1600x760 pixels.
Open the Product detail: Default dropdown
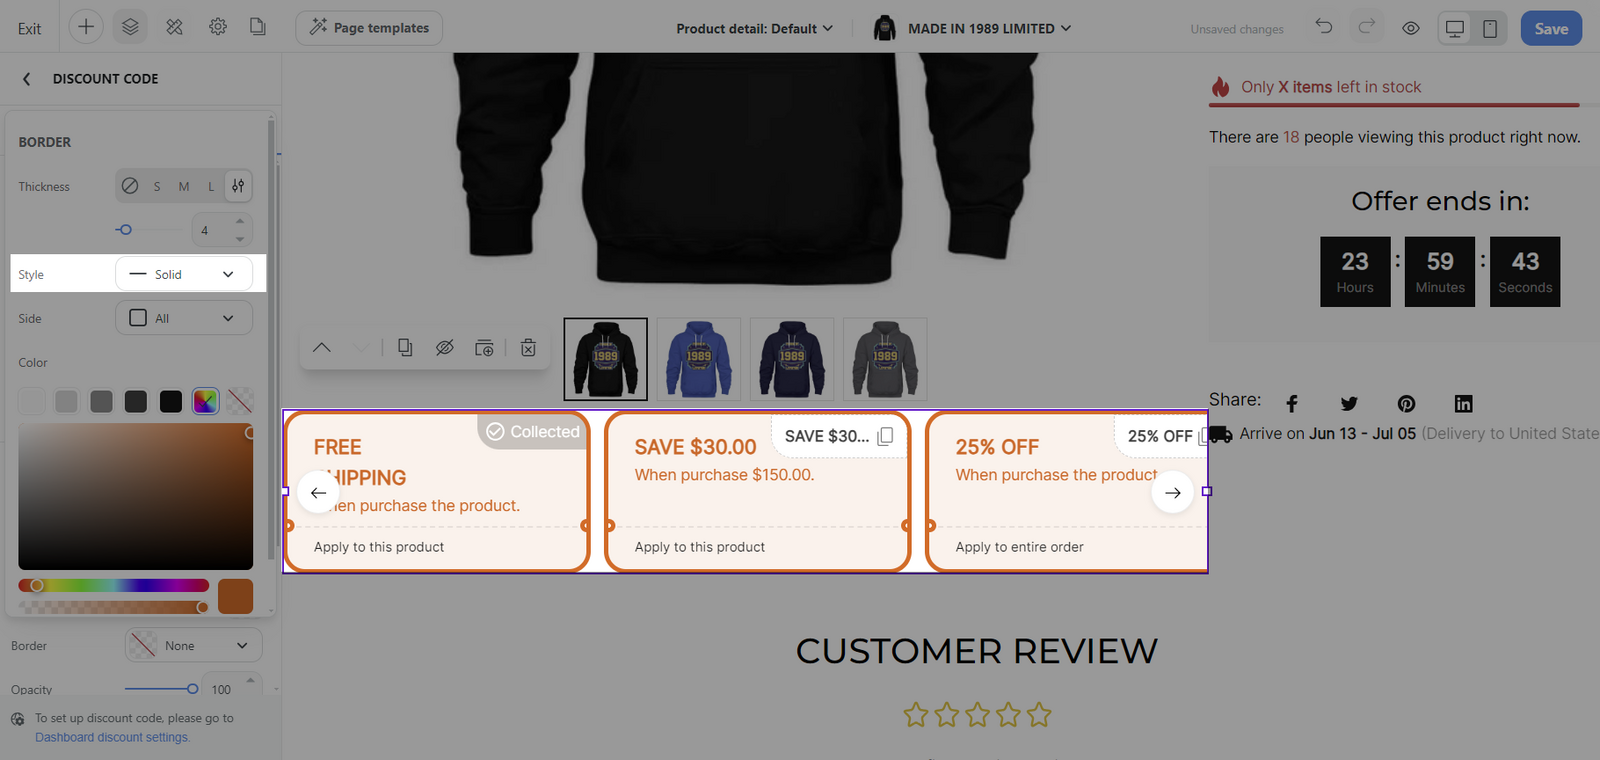tap(754, 28)
